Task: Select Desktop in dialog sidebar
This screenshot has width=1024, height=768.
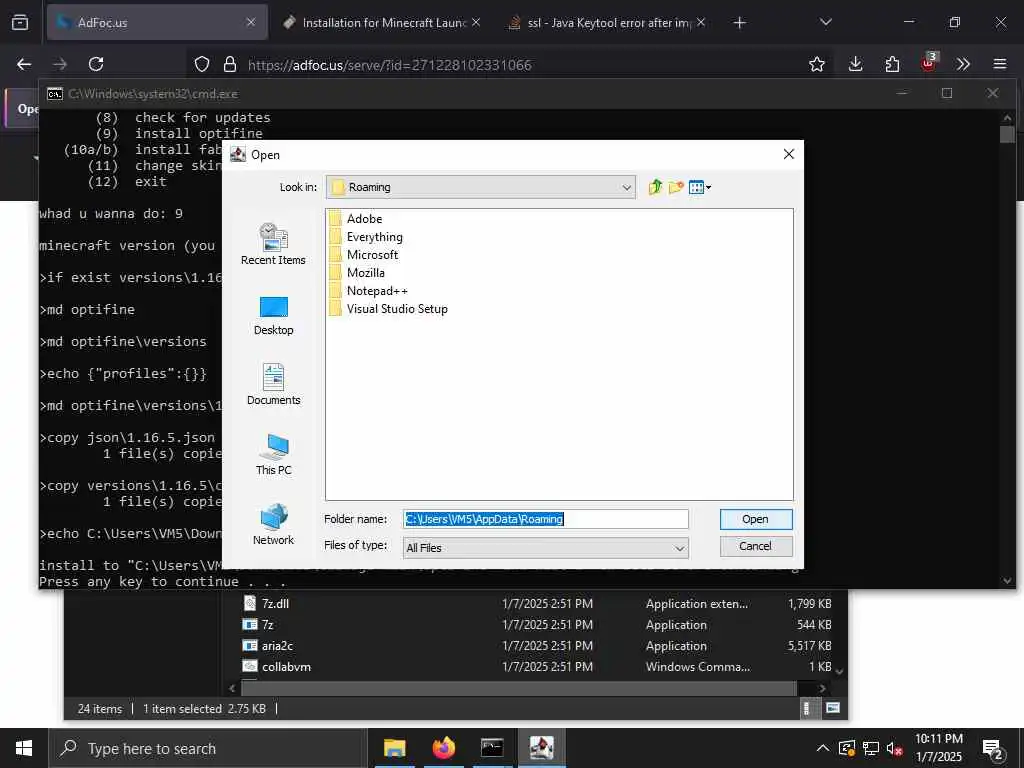Action: (x=273, y=316)
